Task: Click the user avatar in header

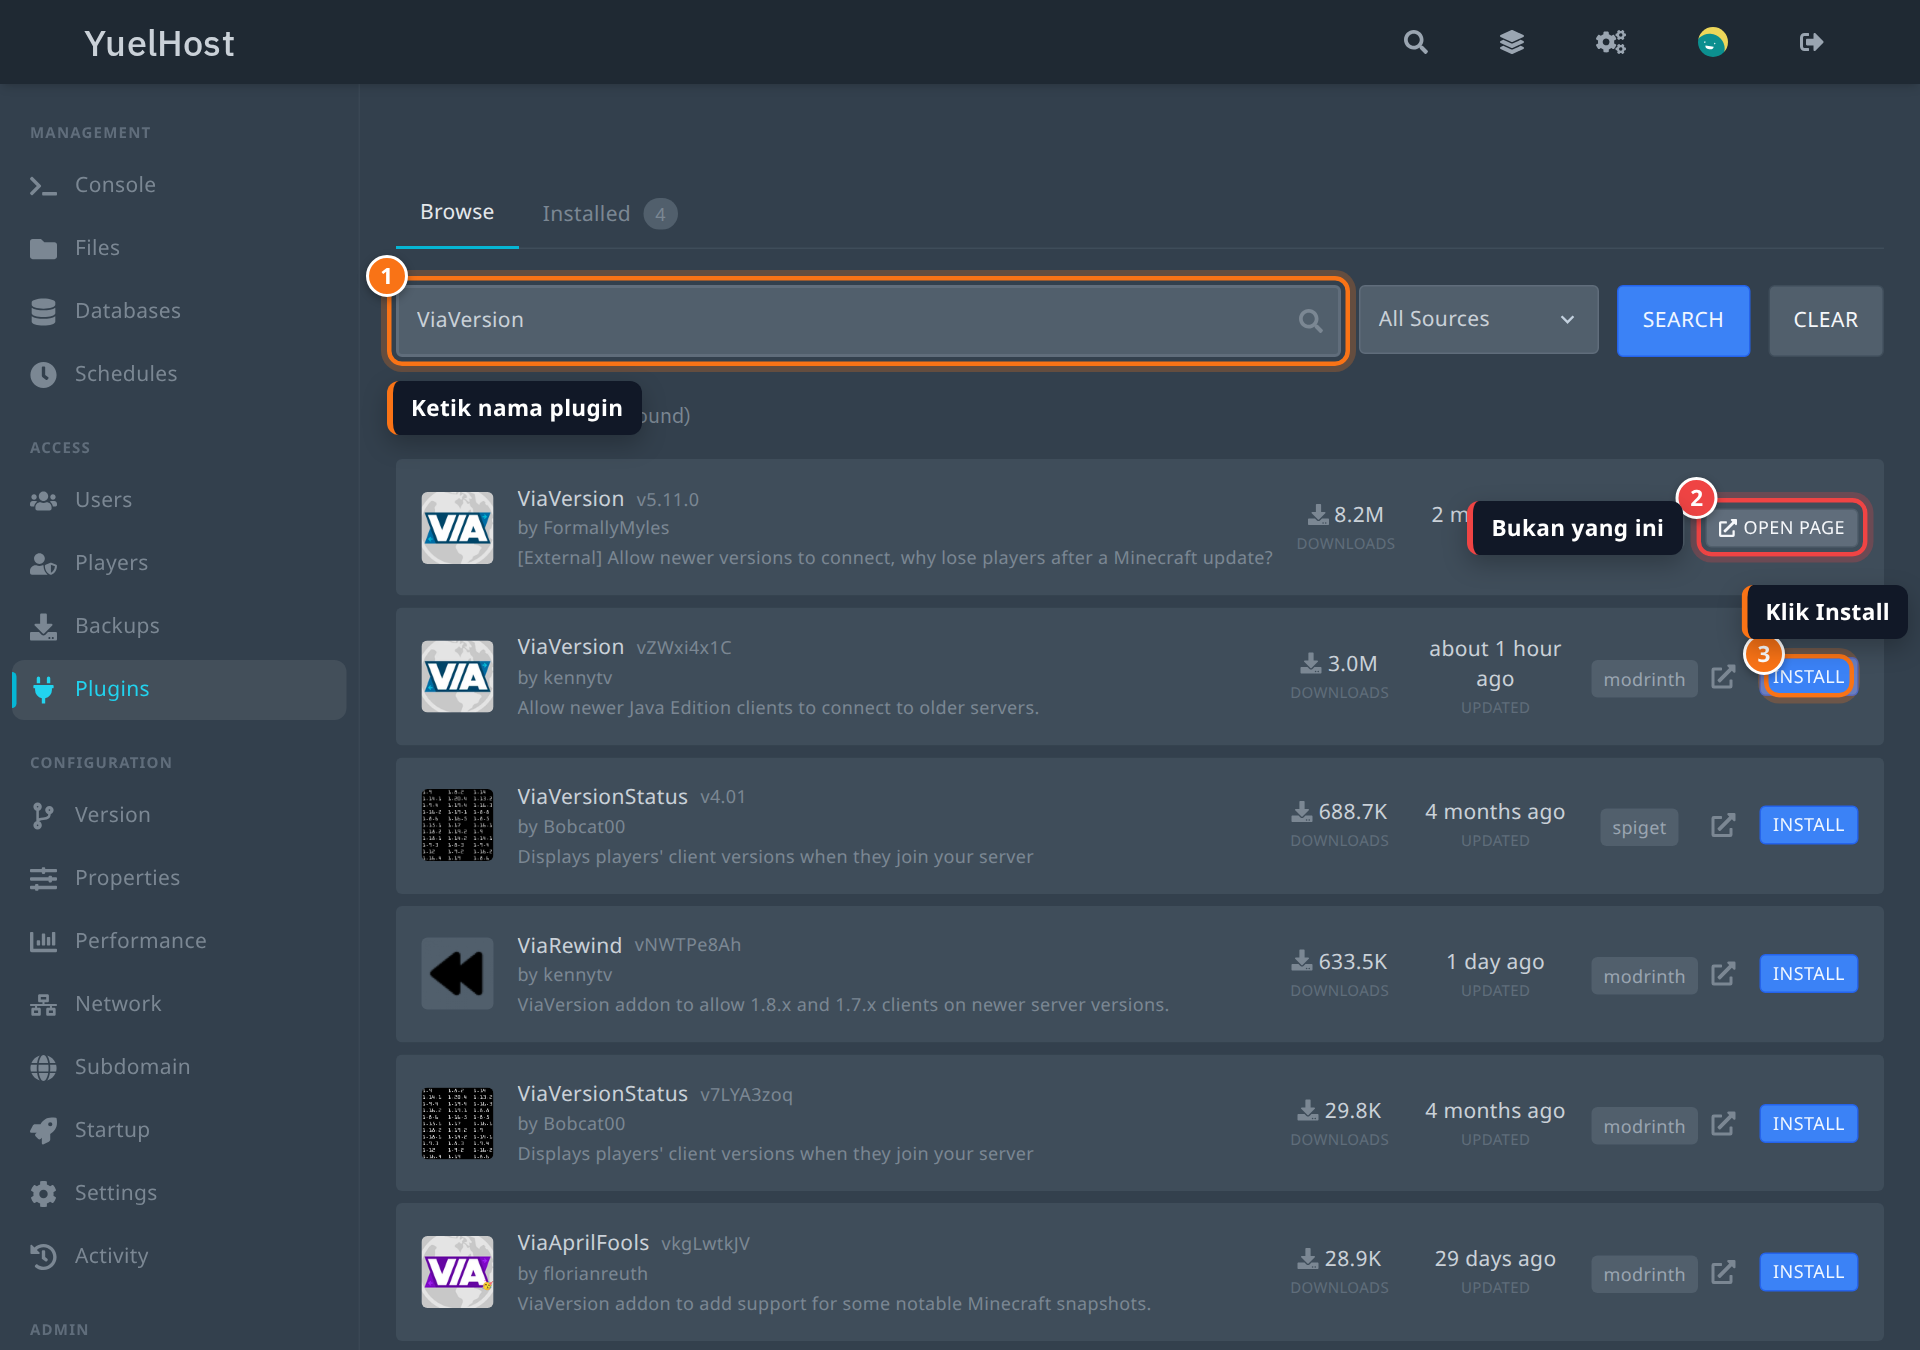Action: click(x=1712, y=42)
